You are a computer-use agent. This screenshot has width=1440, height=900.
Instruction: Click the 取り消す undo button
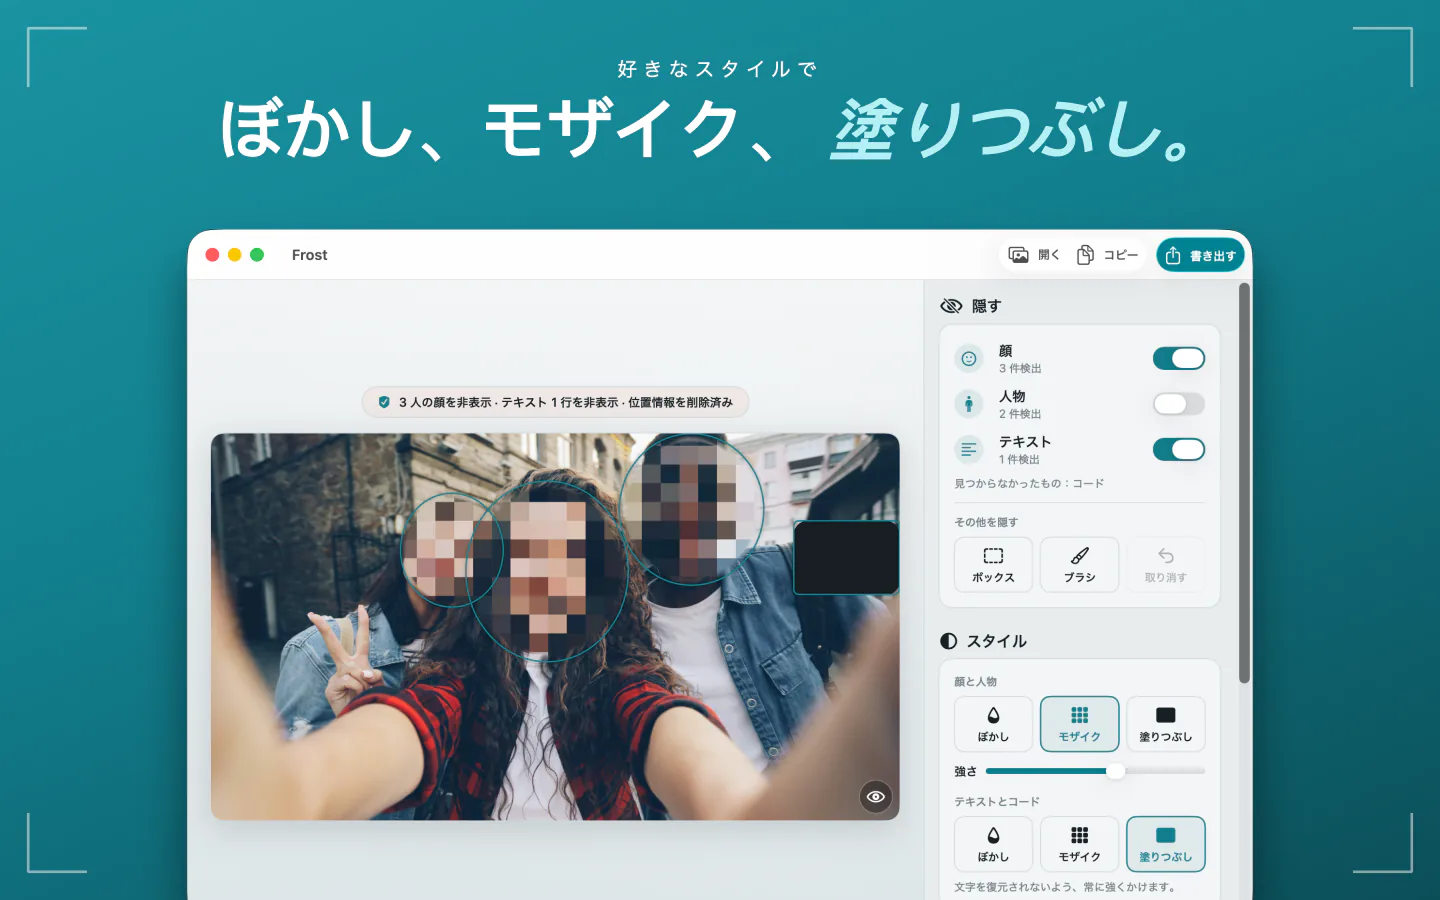click(x=1166, y=565)
